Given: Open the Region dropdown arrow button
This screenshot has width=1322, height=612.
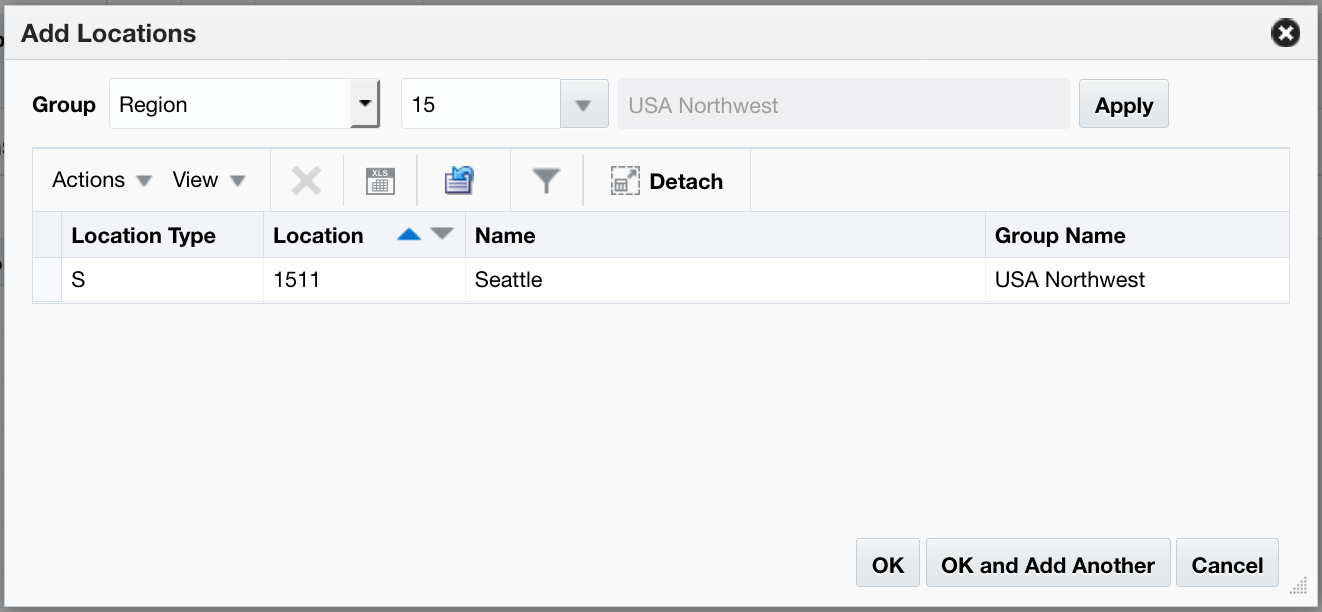Looking at the screenshot, I should click(x=367, y=103).
